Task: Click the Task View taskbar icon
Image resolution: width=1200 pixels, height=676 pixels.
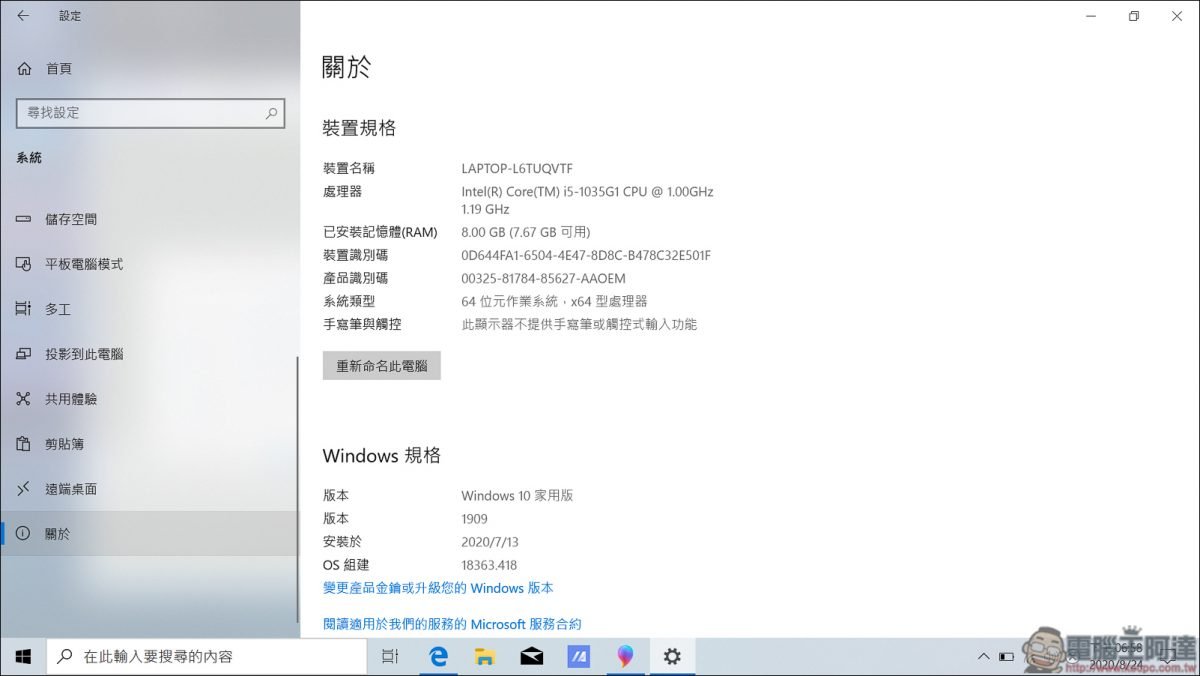Action: coord(390,657)
